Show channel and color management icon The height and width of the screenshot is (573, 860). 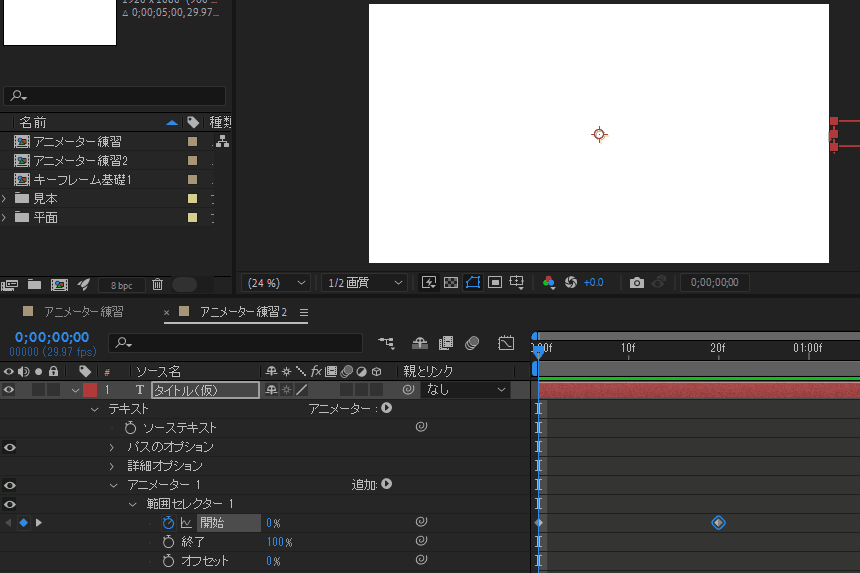(548, 282)
